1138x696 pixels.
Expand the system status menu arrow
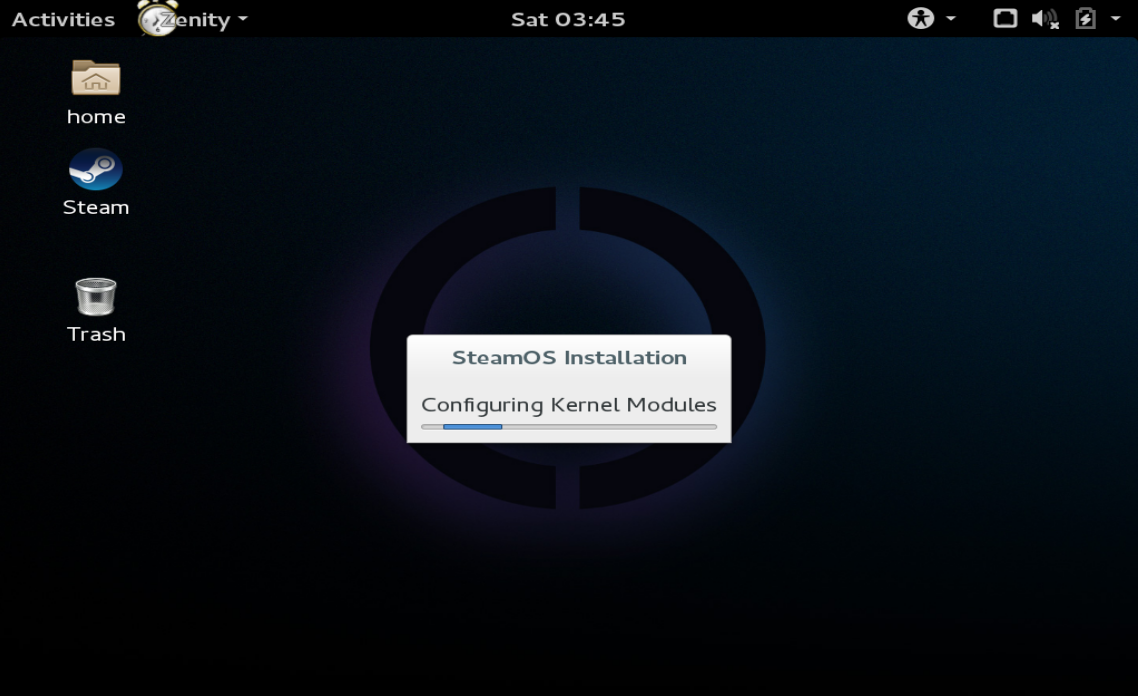(x=1116, y=19)
